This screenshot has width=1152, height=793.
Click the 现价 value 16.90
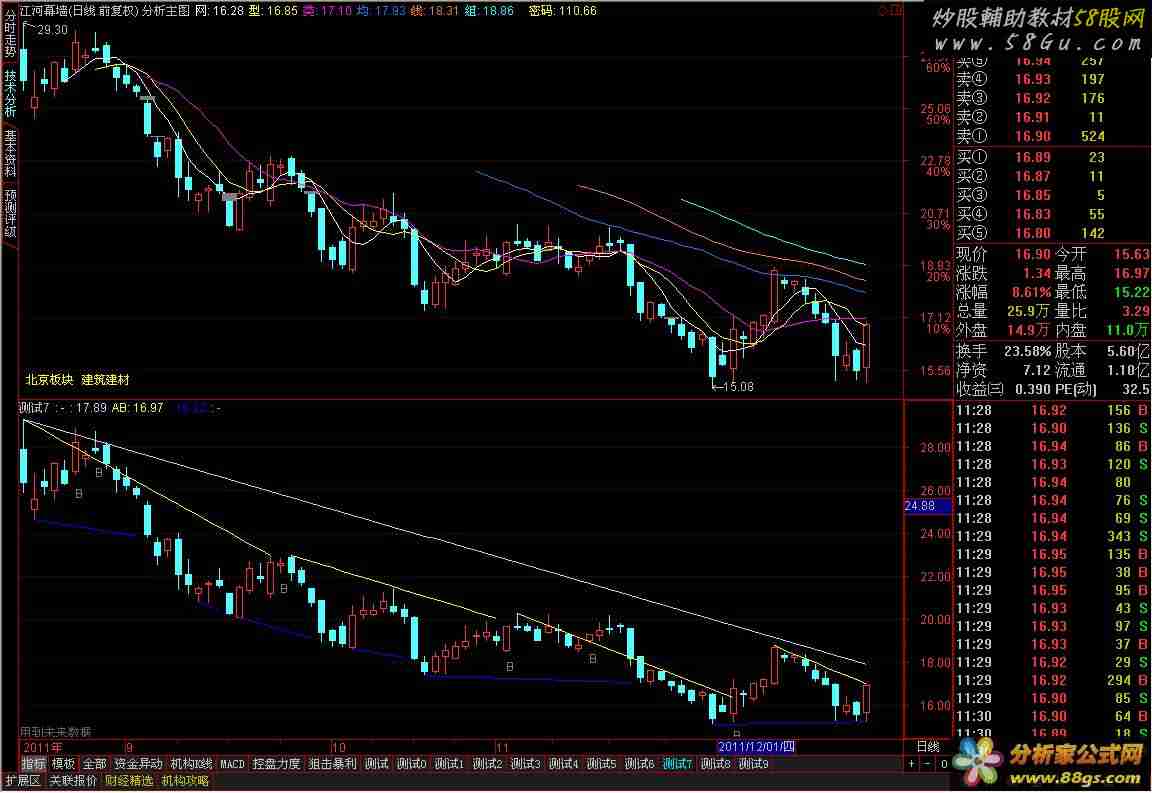click(1033, 254)
